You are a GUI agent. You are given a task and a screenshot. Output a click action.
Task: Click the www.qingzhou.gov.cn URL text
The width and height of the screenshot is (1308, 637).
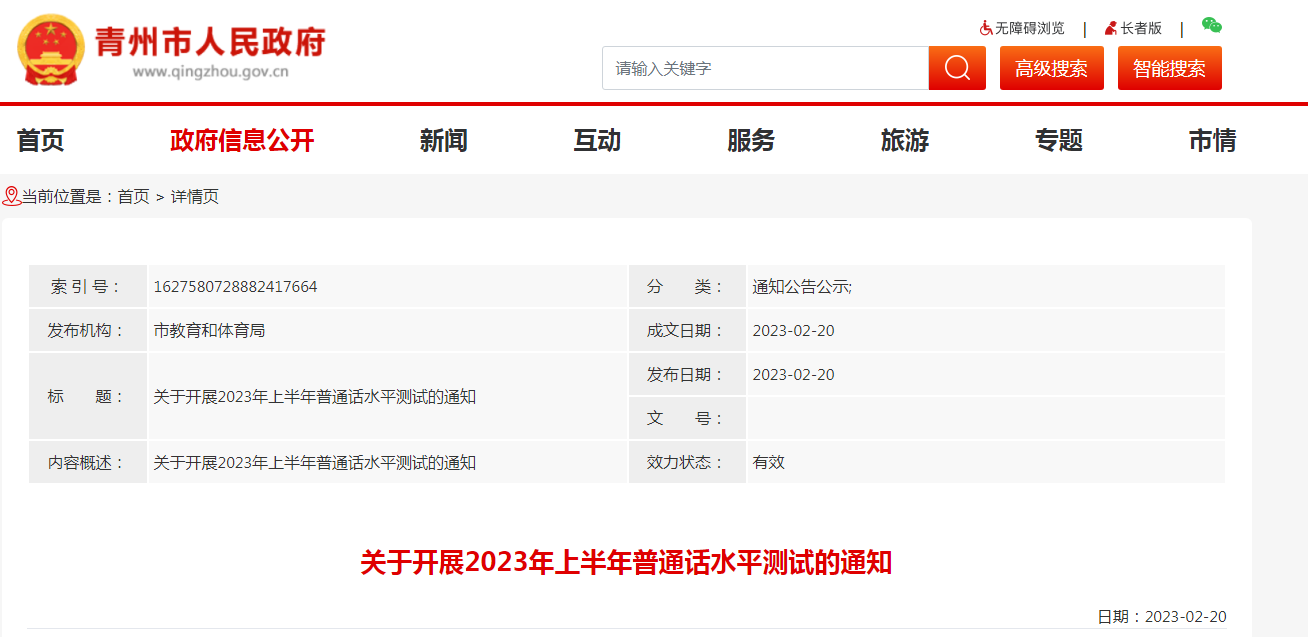coord(211,71)
